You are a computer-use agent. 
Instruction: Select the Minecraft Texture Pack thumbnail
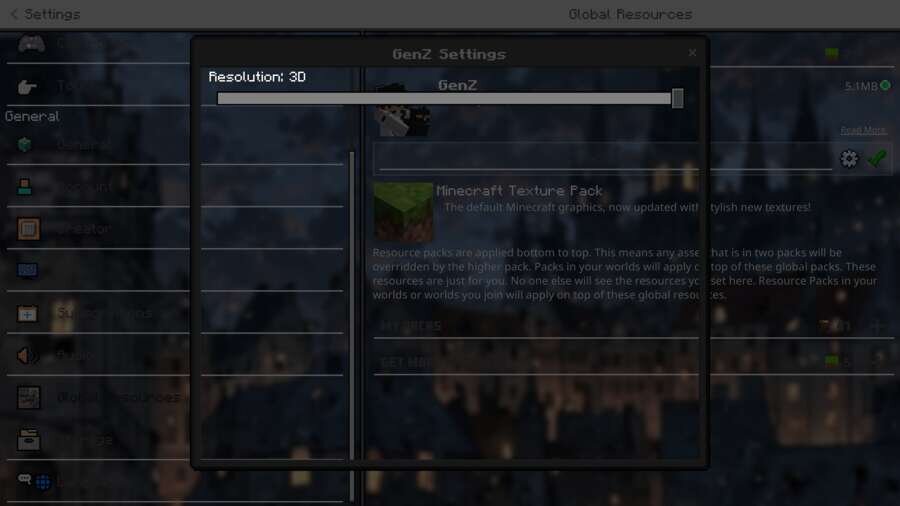coord(403,212)
